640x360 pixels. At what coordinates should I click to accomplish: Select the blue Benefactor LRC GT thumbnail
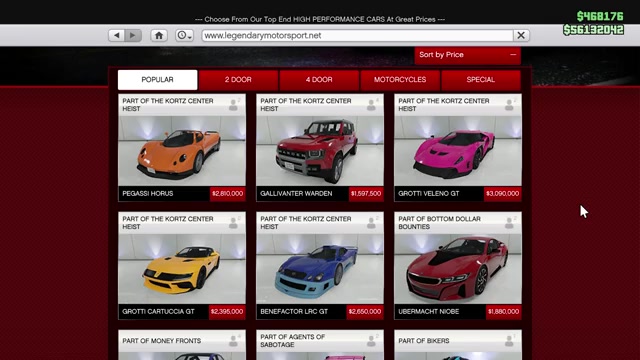320,269
